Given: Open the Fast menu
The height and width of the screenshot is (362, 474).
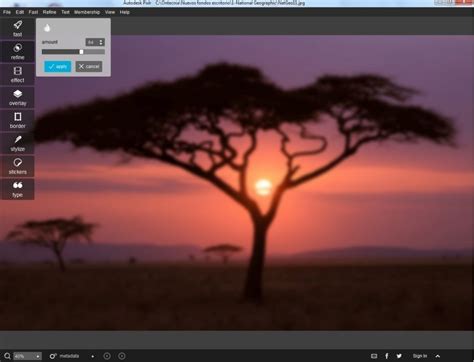Looking at the screenshot, I should click(x=33, y=12).
